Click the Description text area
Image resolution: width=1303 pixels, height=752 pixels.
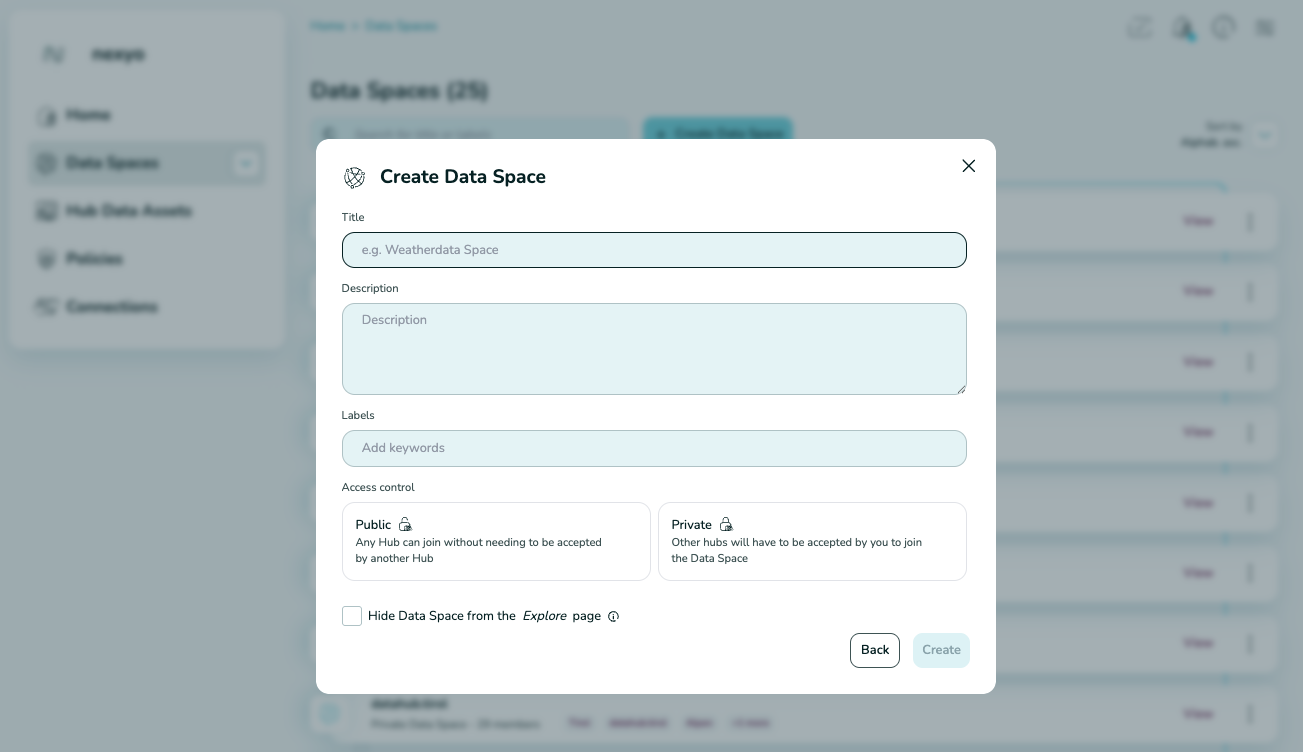tap(654, 349)
